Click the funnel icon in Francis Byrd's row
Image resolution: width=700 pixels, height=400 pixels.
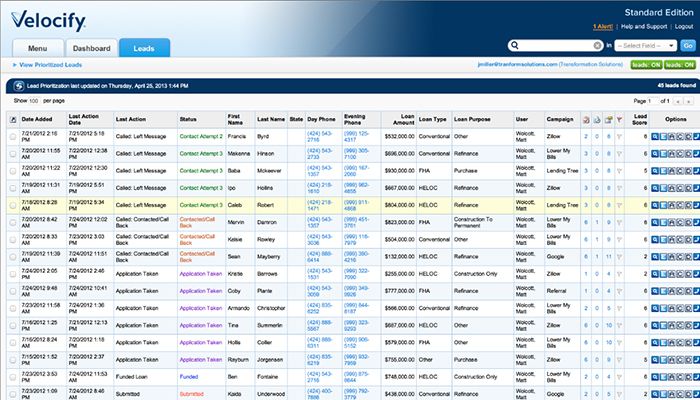(x=619, y=137)
